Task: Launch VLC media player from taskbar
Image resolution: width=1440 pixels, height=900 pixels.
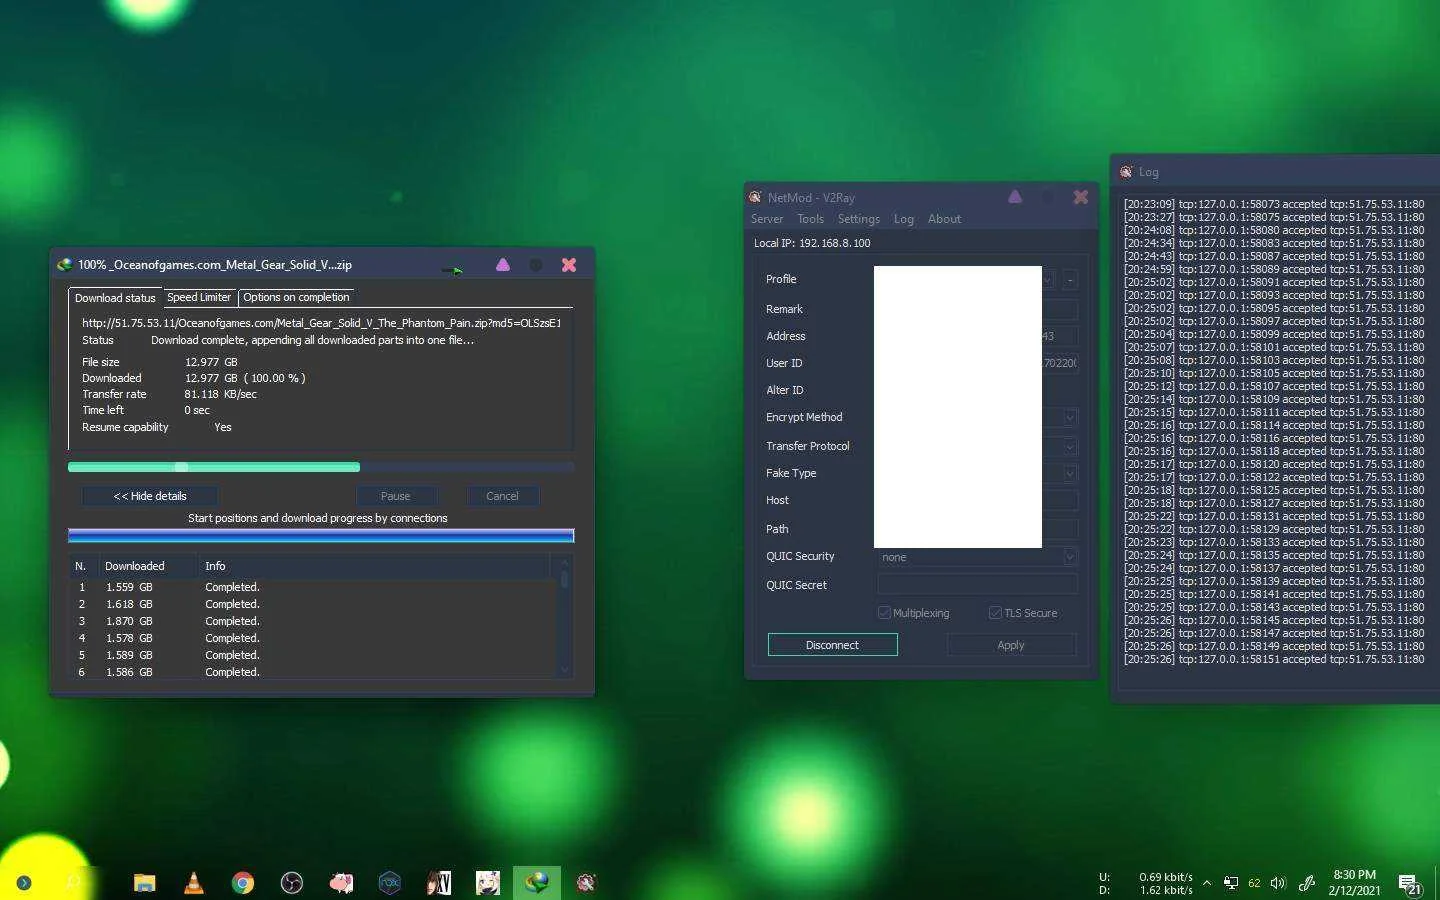Action: [194, 883]
